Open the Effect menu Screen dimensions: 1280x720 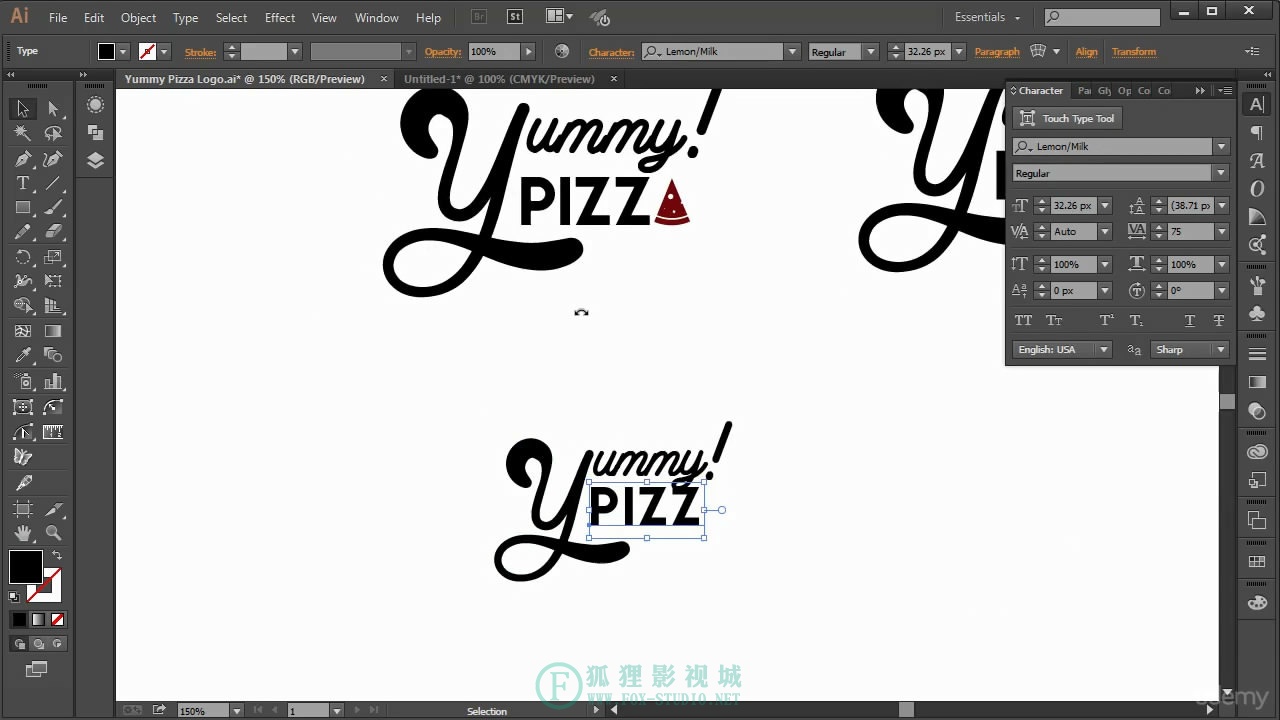tap(280, 18)
